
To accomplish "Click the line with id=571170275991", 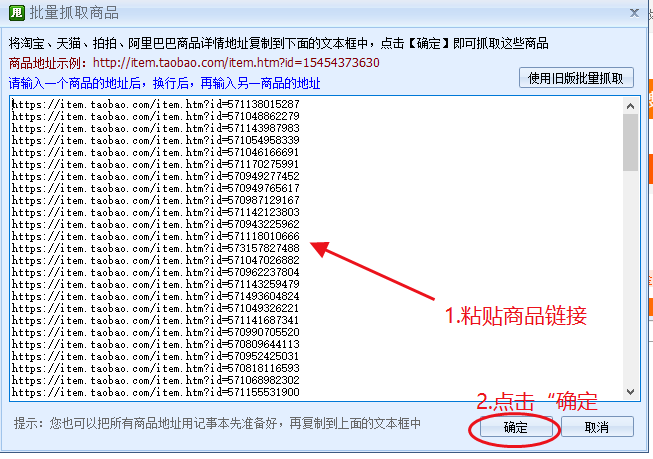I will coord(156,164).
